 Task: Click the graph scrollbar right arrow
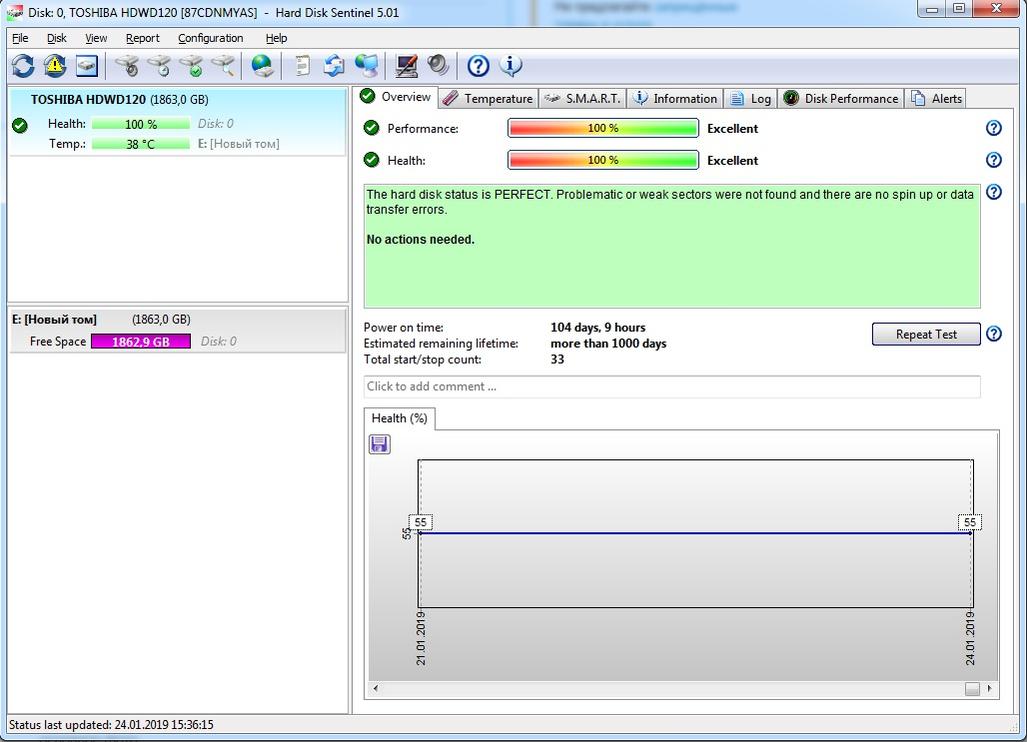pos(989,688)
